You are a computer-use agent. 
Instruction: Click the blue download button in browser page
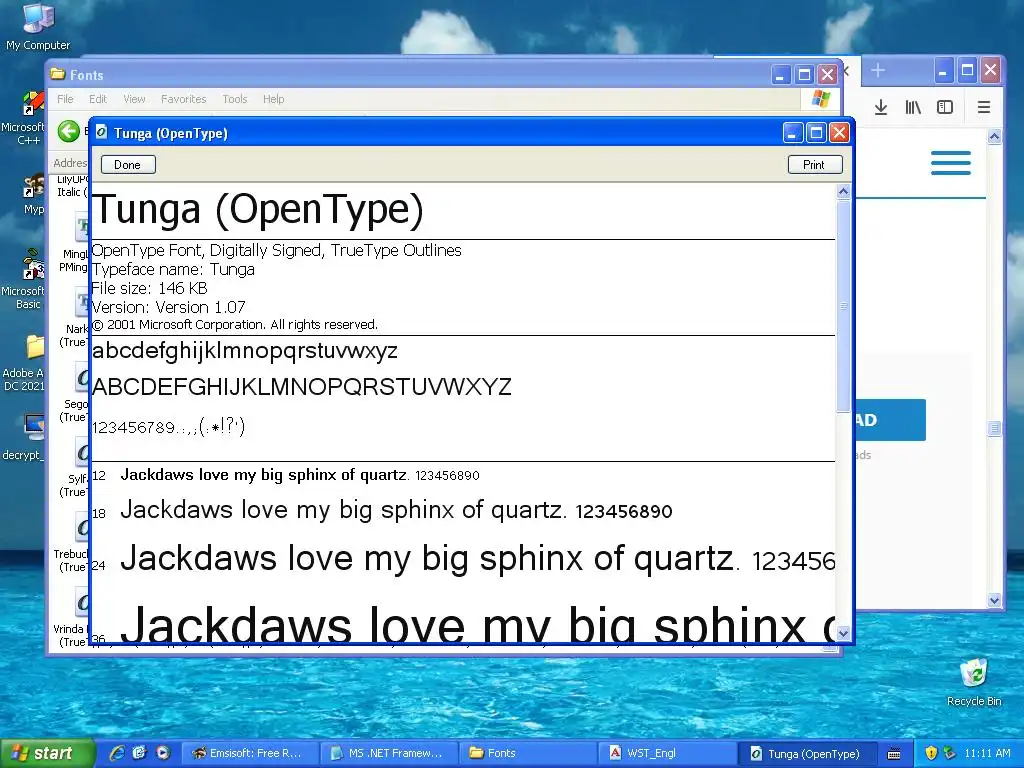[890, 420]
